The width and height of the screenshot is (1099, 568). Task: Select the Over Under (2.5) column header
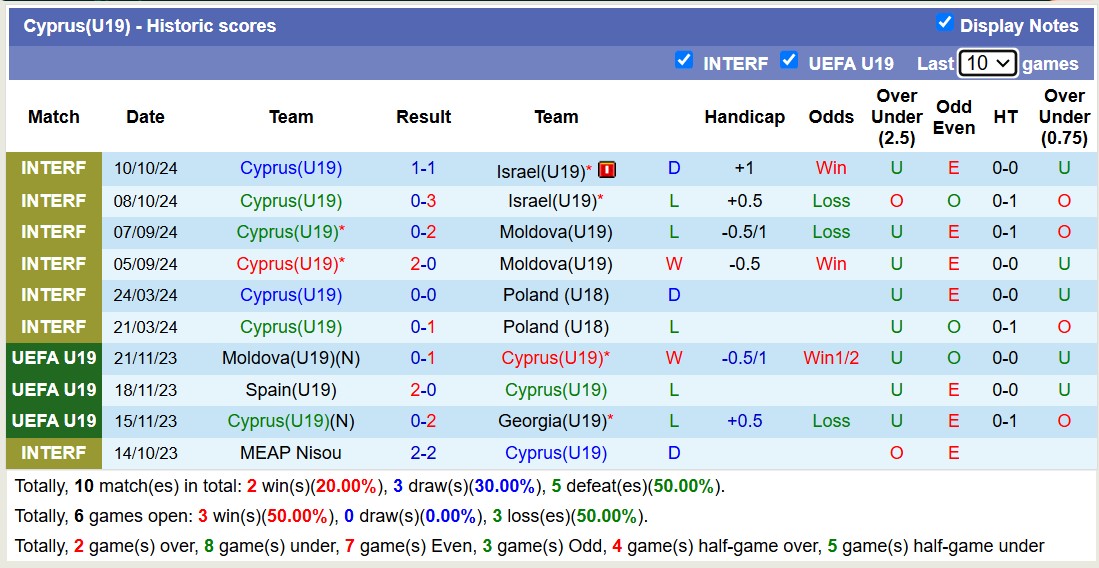tap(896, 117)
